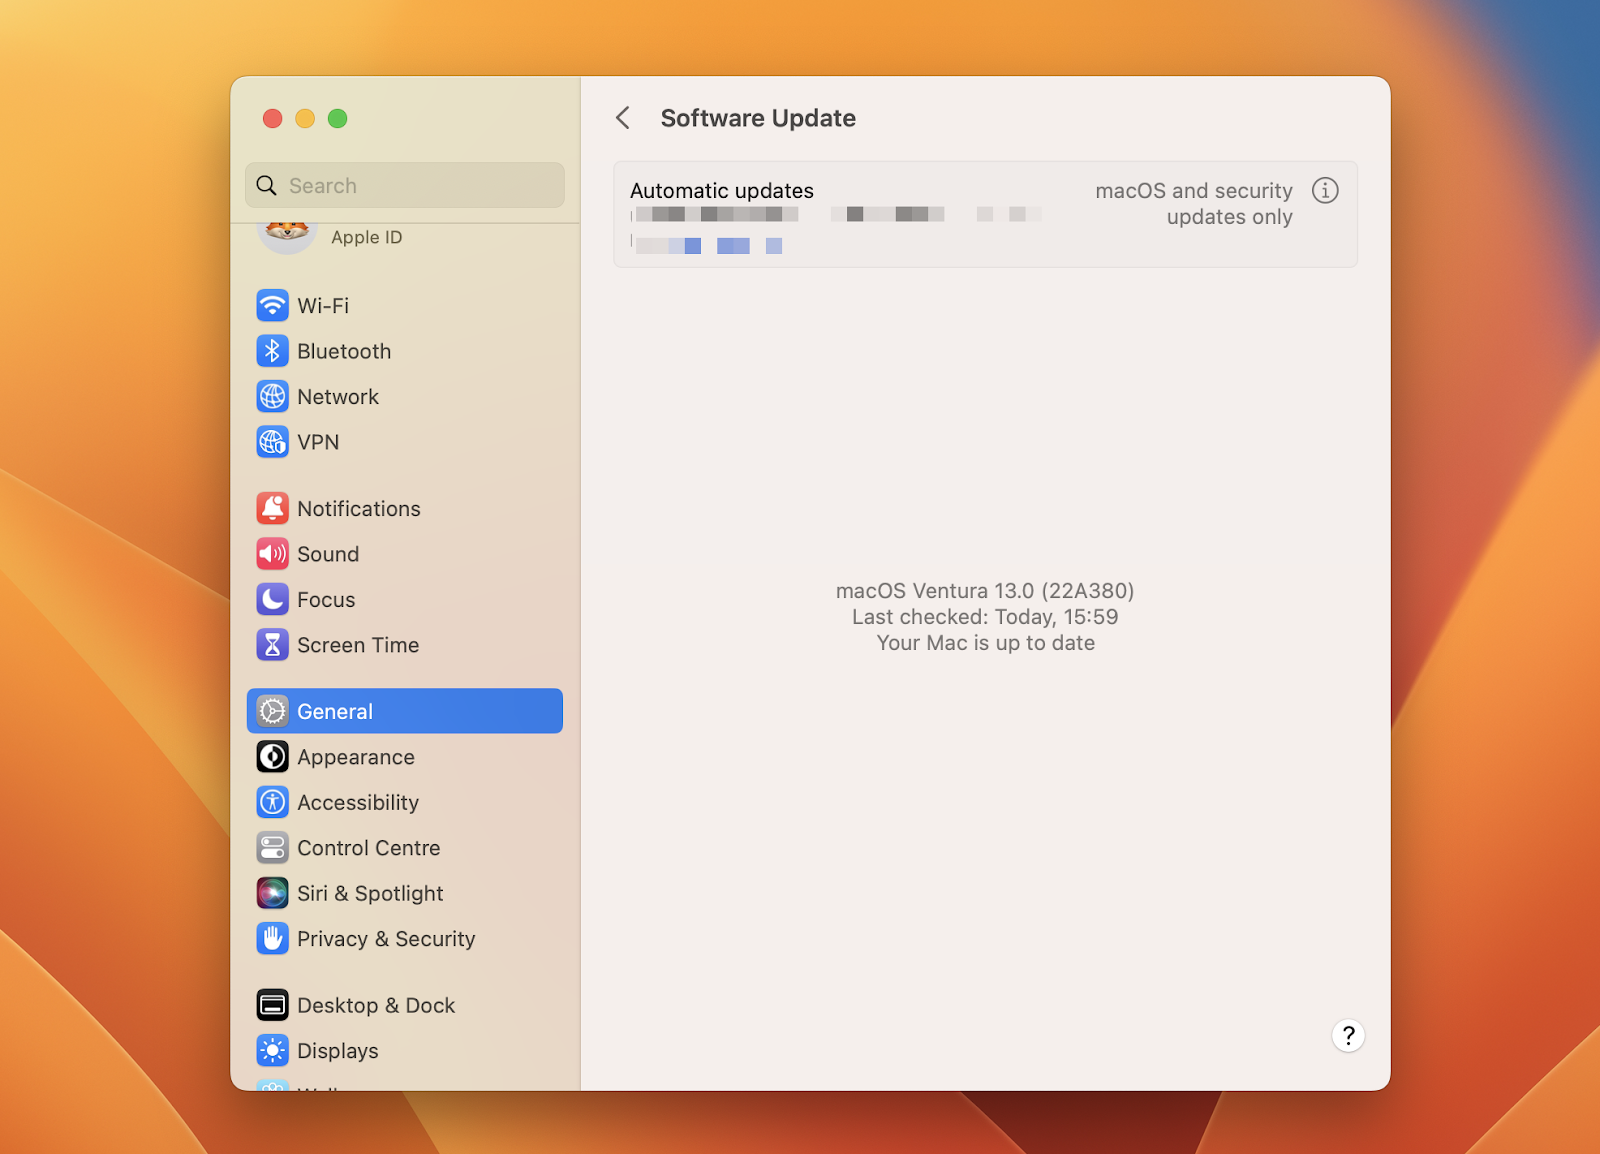Select the Network globe icon
1600x1154 pixels.
click(x=272, y=396)
